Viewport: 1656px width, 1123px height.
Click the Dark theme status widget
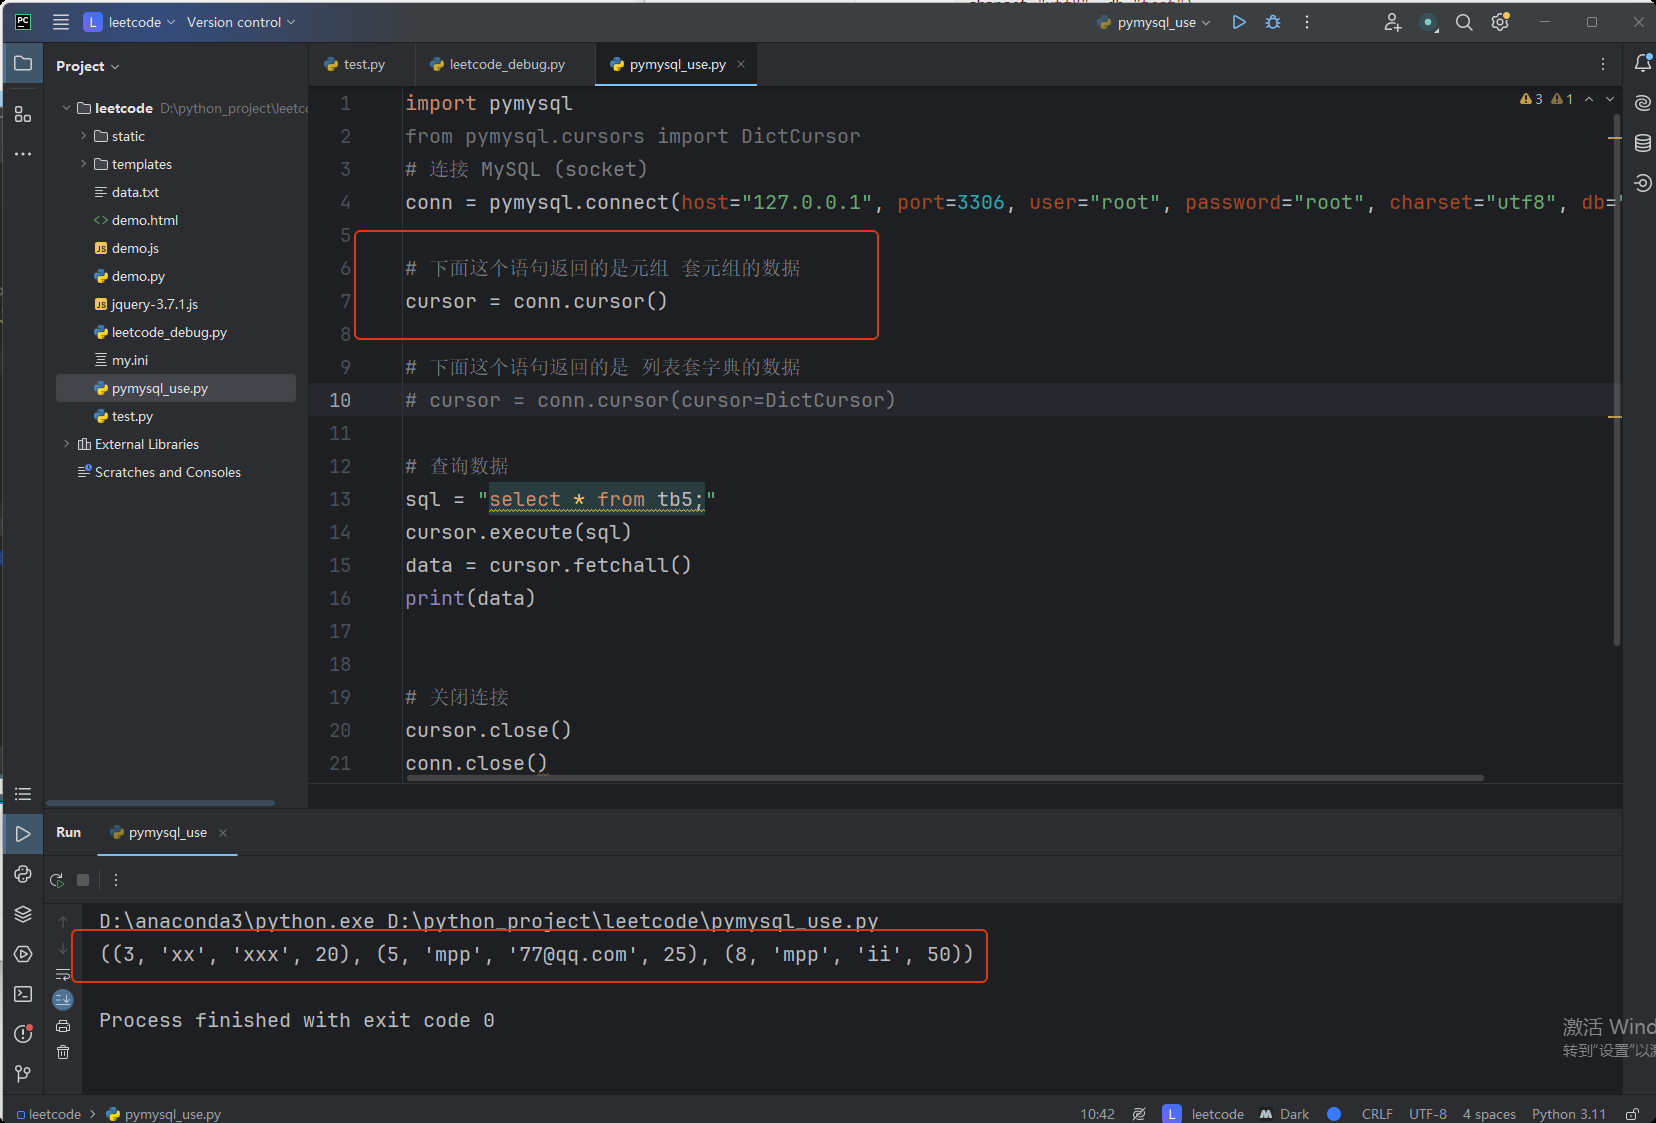(x=1285, y=1114)
